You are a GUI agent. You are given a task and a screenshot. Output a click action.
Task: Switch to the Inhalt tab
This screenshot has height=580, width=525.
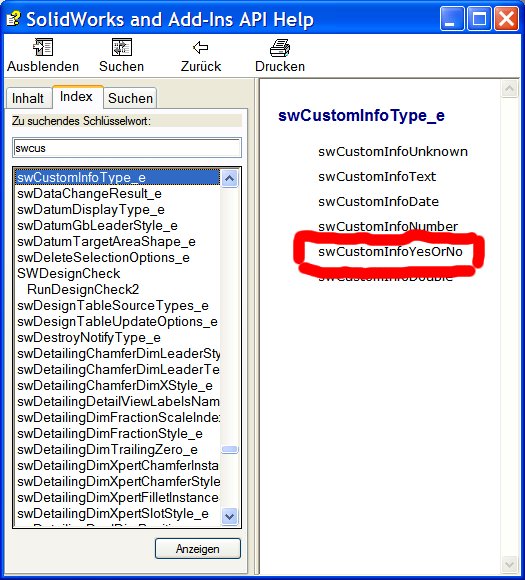point(28,98)
